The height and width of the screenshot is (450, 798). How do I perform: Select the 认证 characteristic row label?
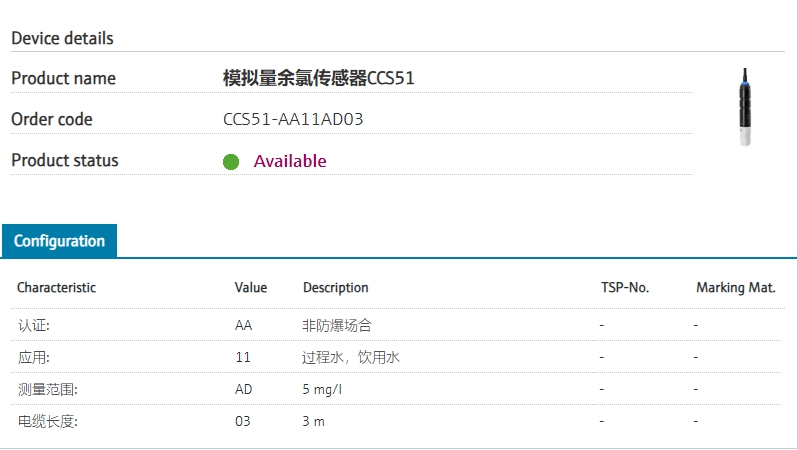(x=33, y=325)
